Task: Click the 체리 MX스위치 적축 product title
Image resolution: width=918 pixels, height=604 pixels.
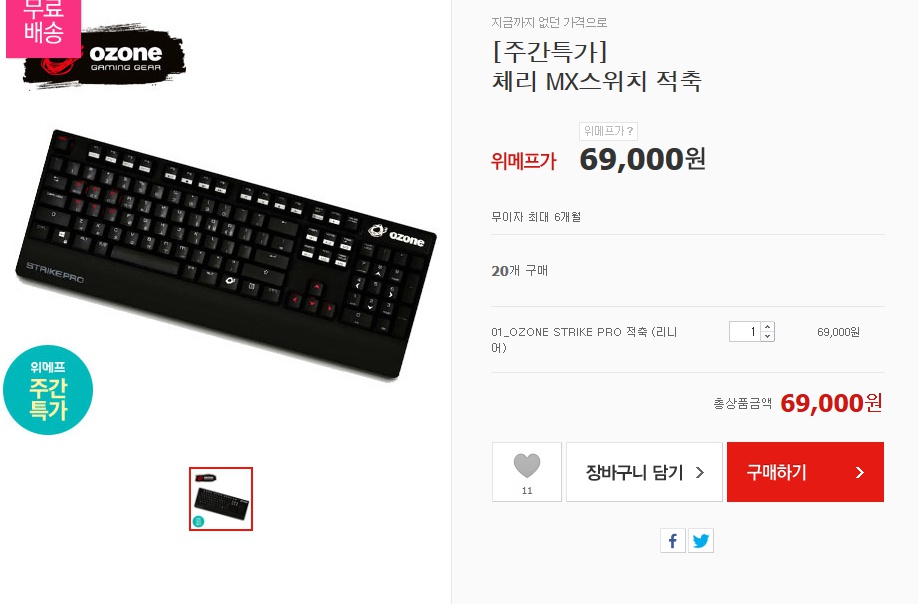Action: (x=597, y=81)
